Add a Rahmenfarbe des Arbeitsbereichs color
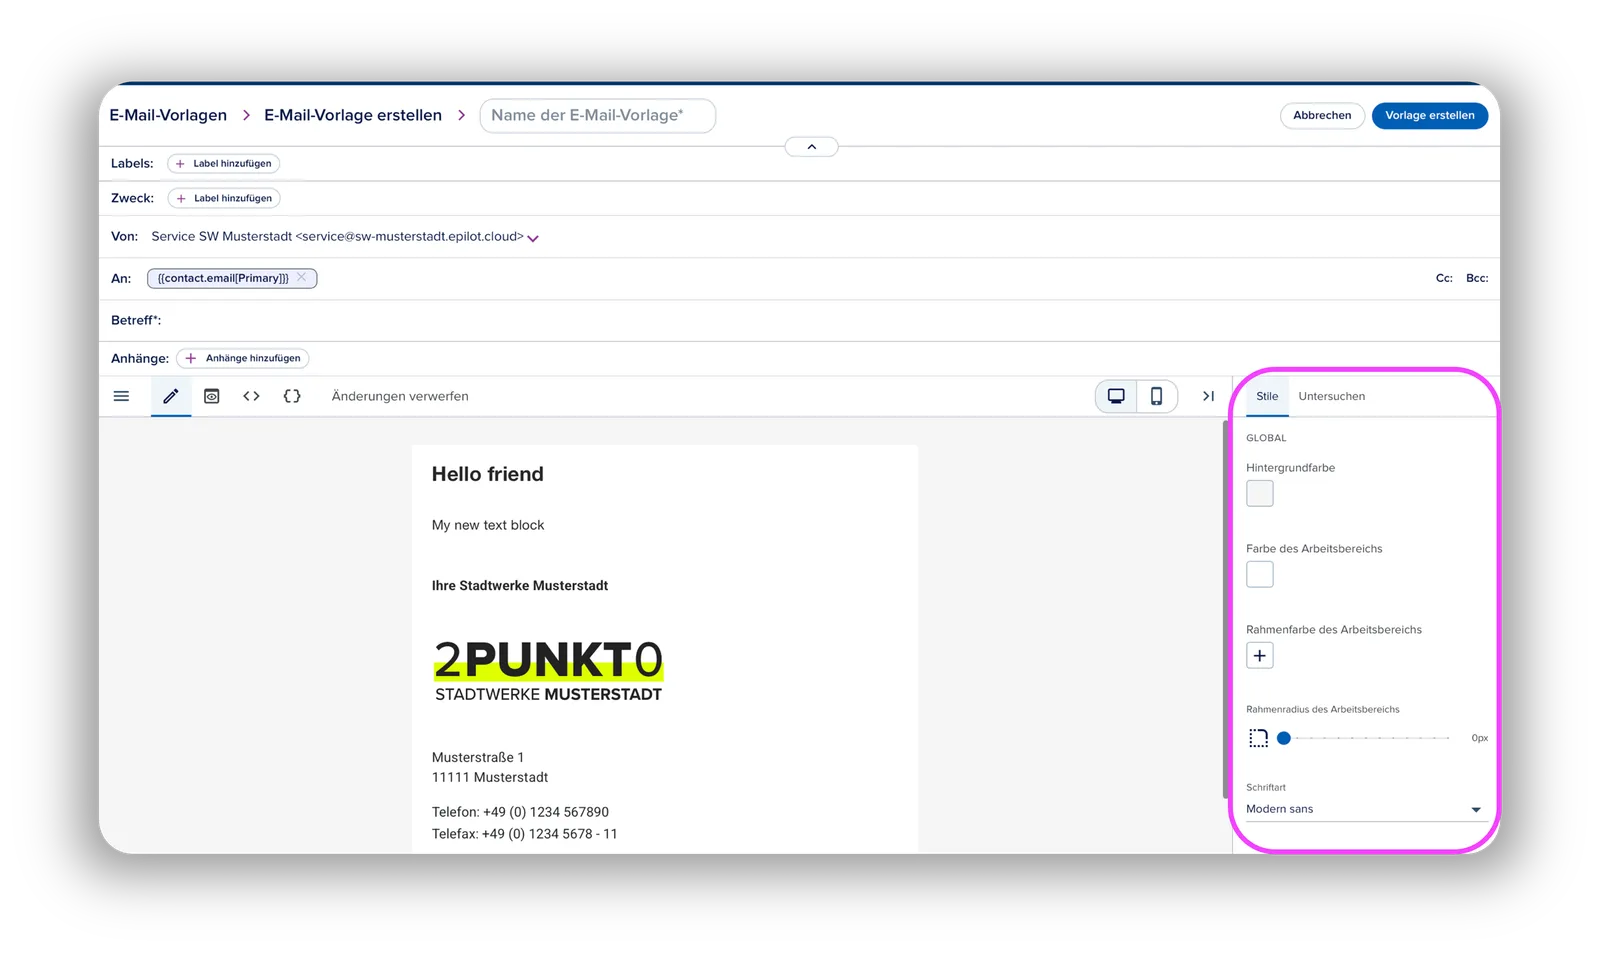Image resolution: width=1600 pixels, height=955 pixels. coord(1260,656)
